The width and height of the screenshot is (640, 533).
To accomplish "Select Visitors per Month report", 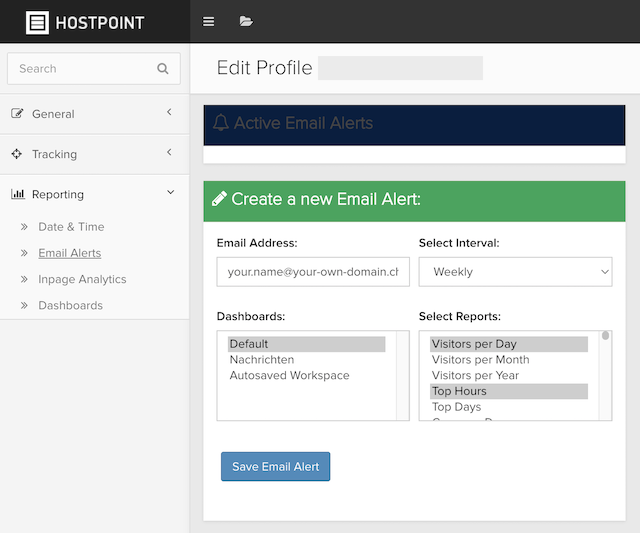I will coord(509,360).
